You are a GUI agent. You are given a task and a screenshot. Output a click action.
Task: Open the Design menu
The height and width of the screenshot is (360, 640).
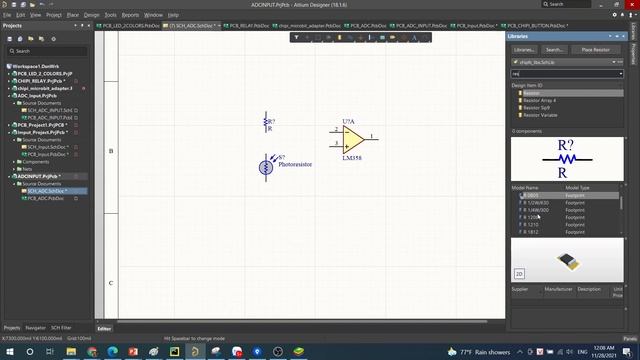point(91,15)
